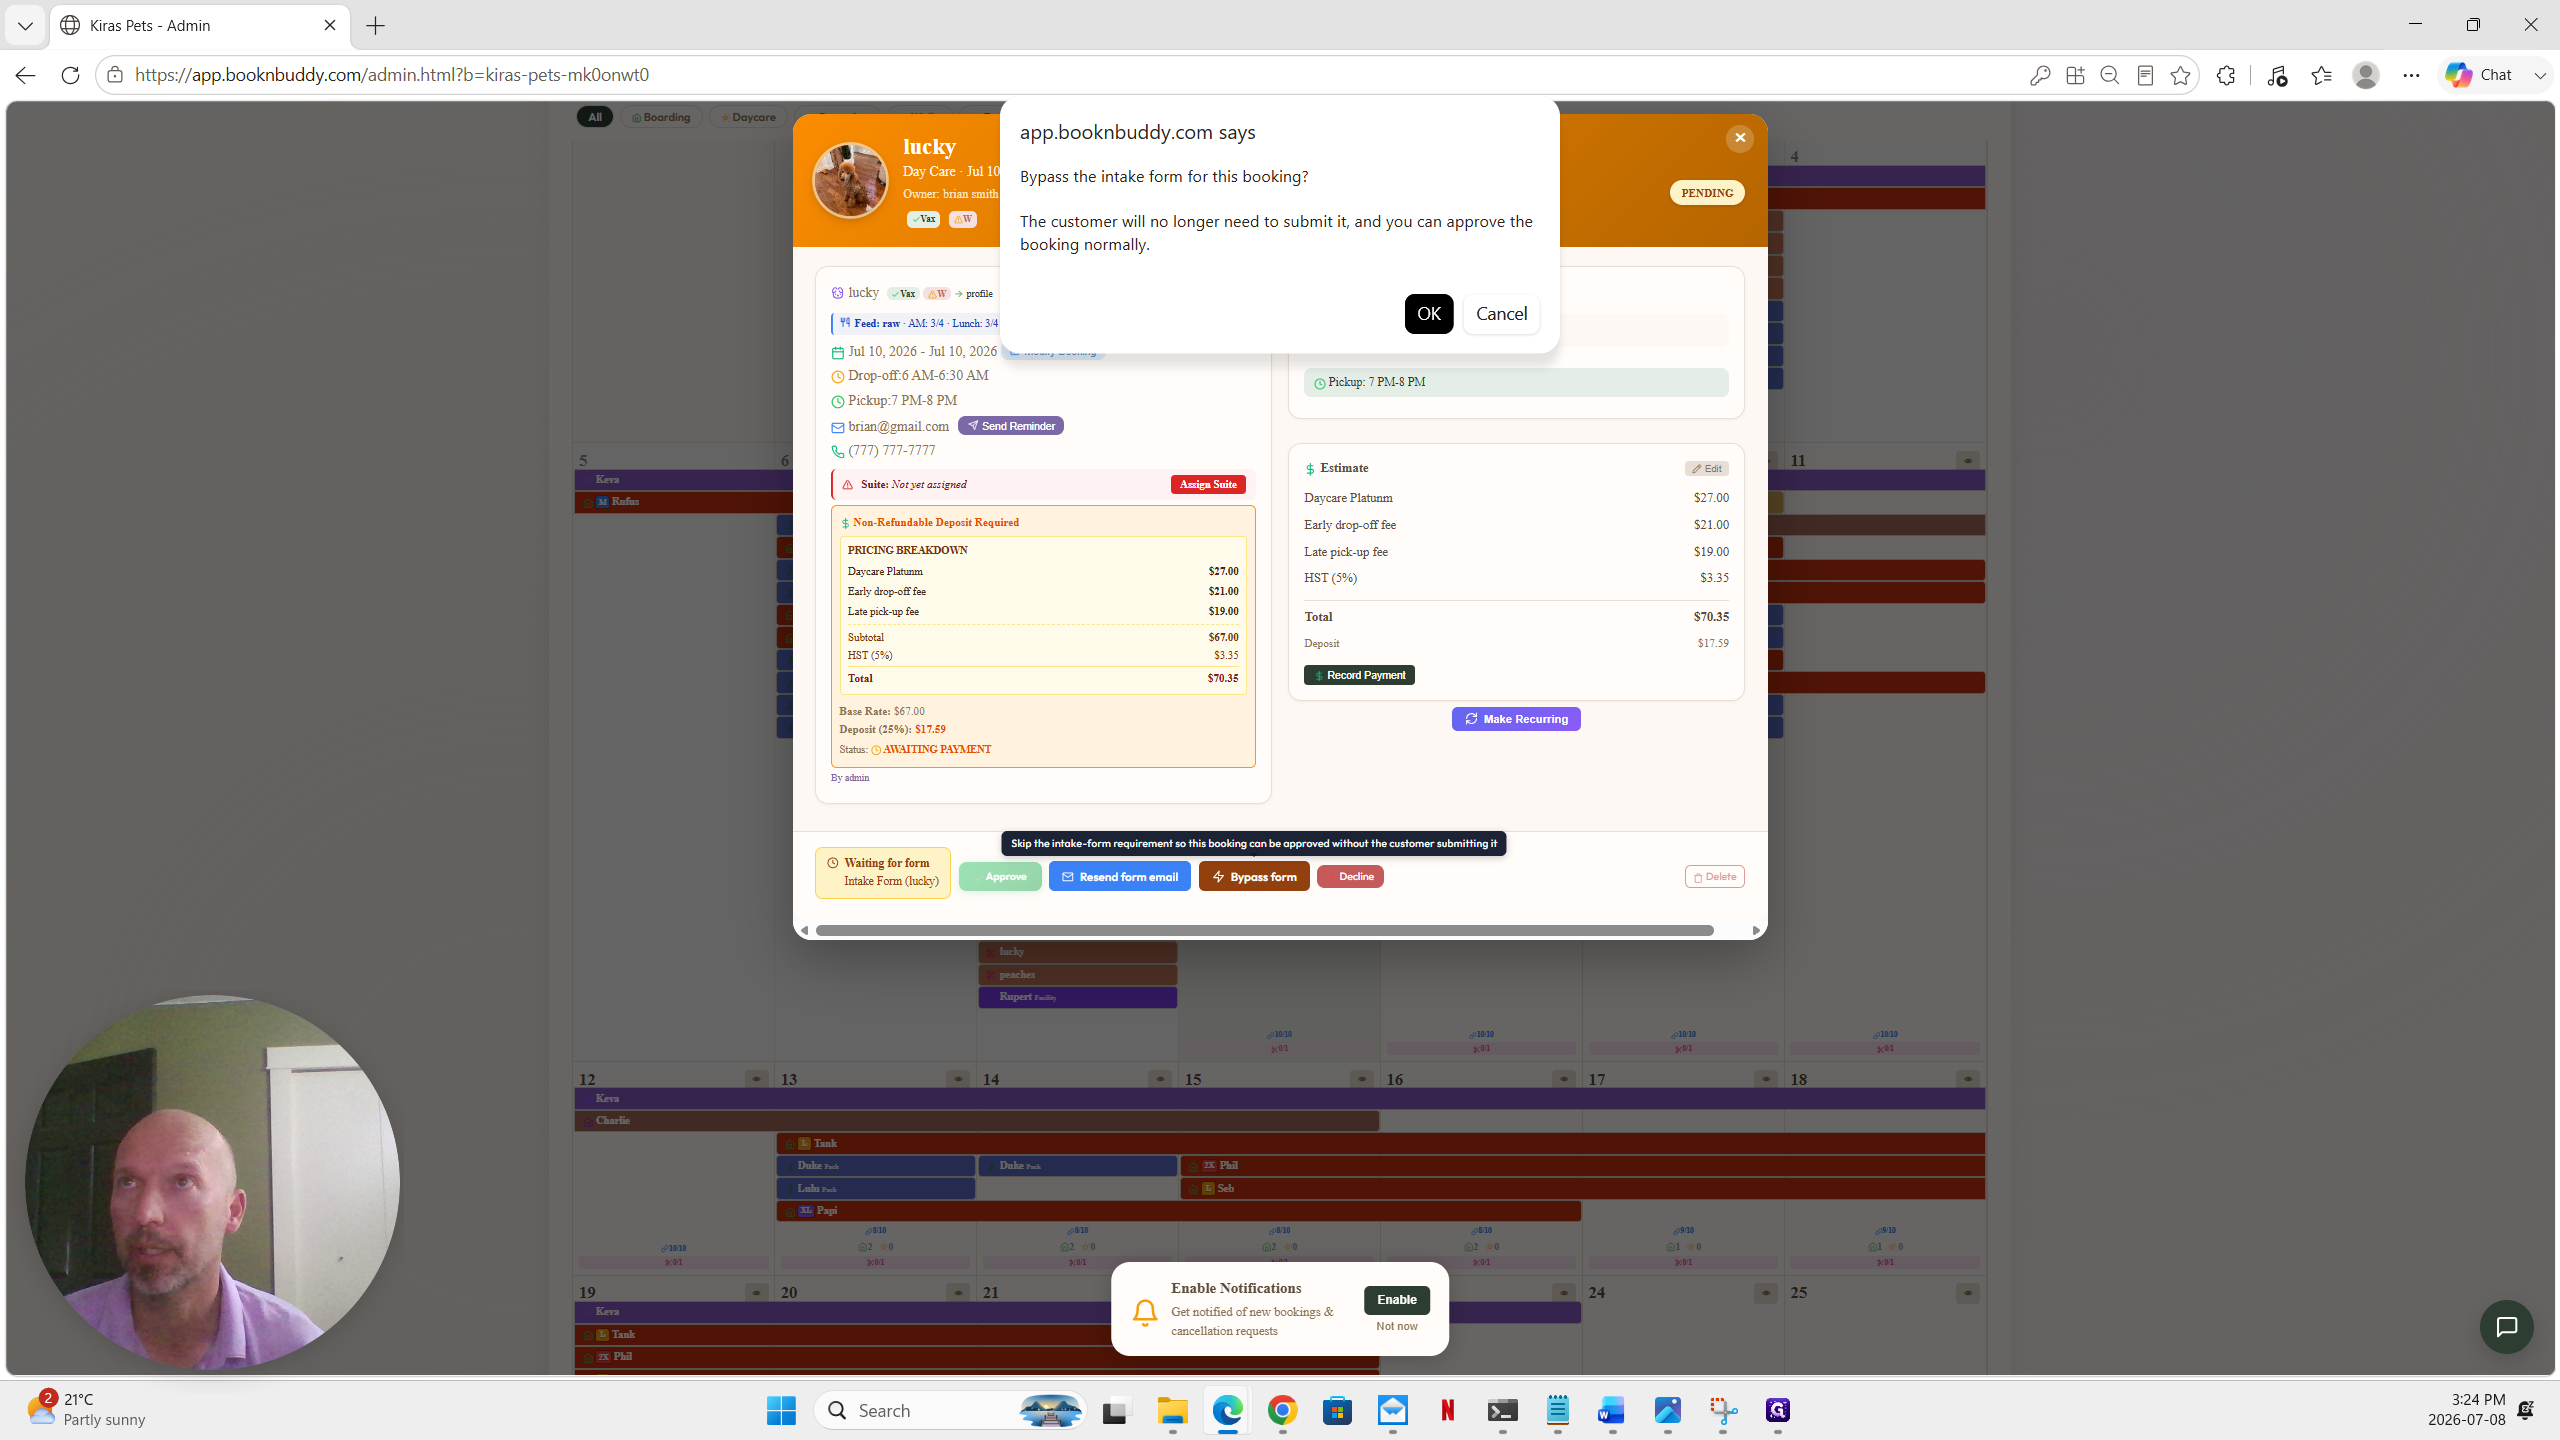Click lucky's dog photo thumbnail

(x=850, y=180)
